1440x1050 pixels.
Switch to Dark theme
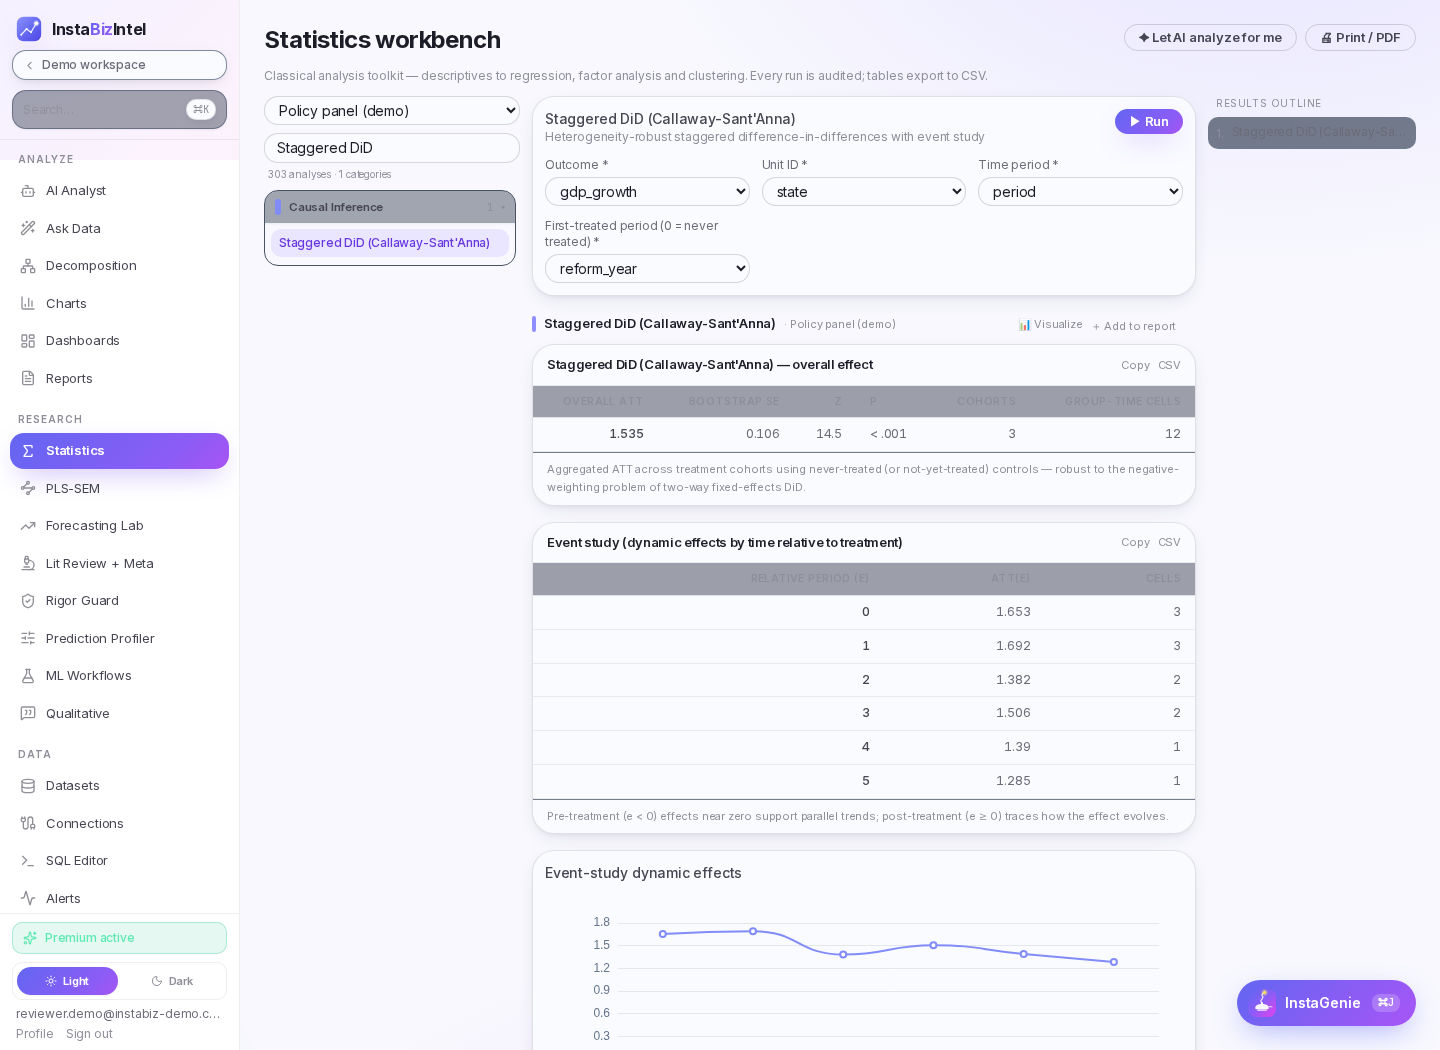(x=172, y=981)
